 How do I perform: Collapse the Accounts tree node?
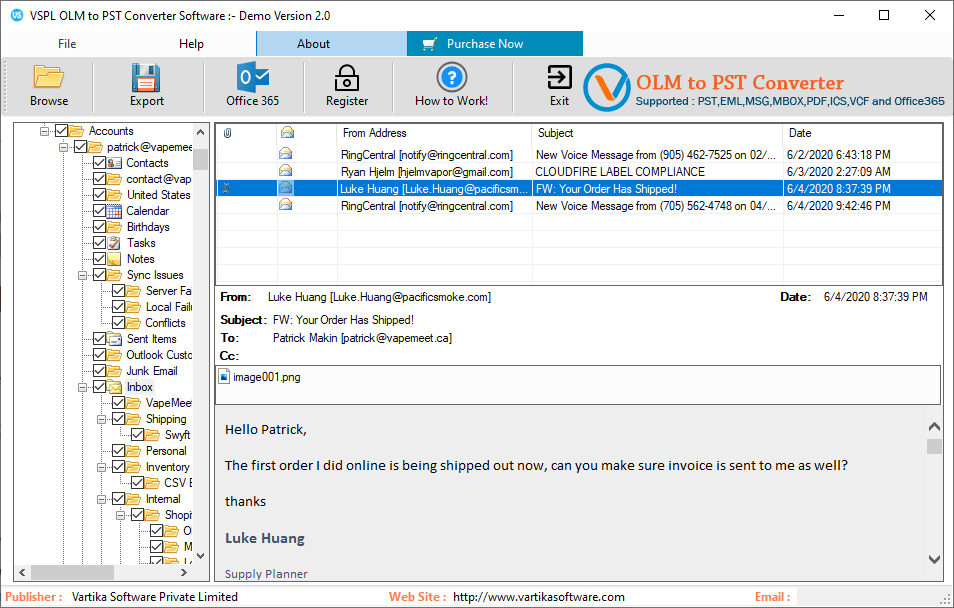[x=44, y=131]
